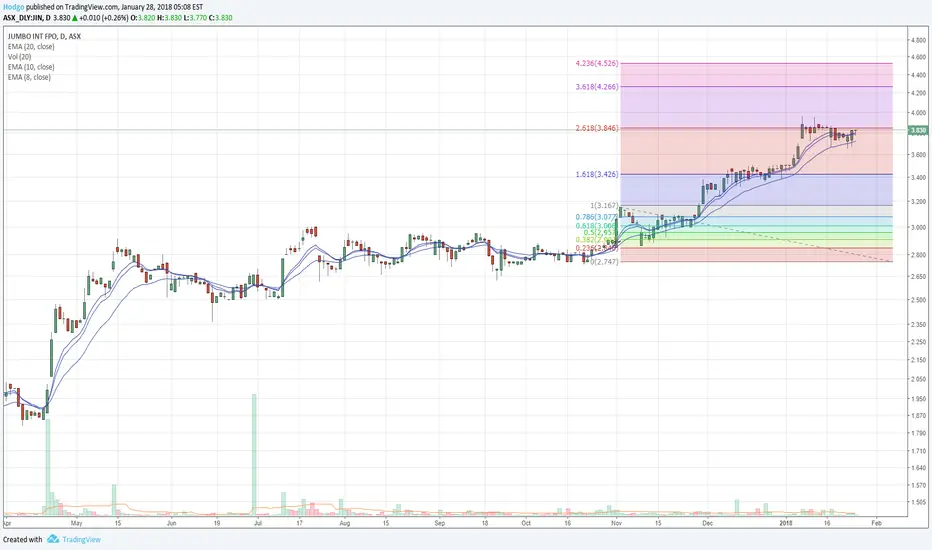
Task: Click the 2018 label on the date axis
Action: click(x=786, y=523)
